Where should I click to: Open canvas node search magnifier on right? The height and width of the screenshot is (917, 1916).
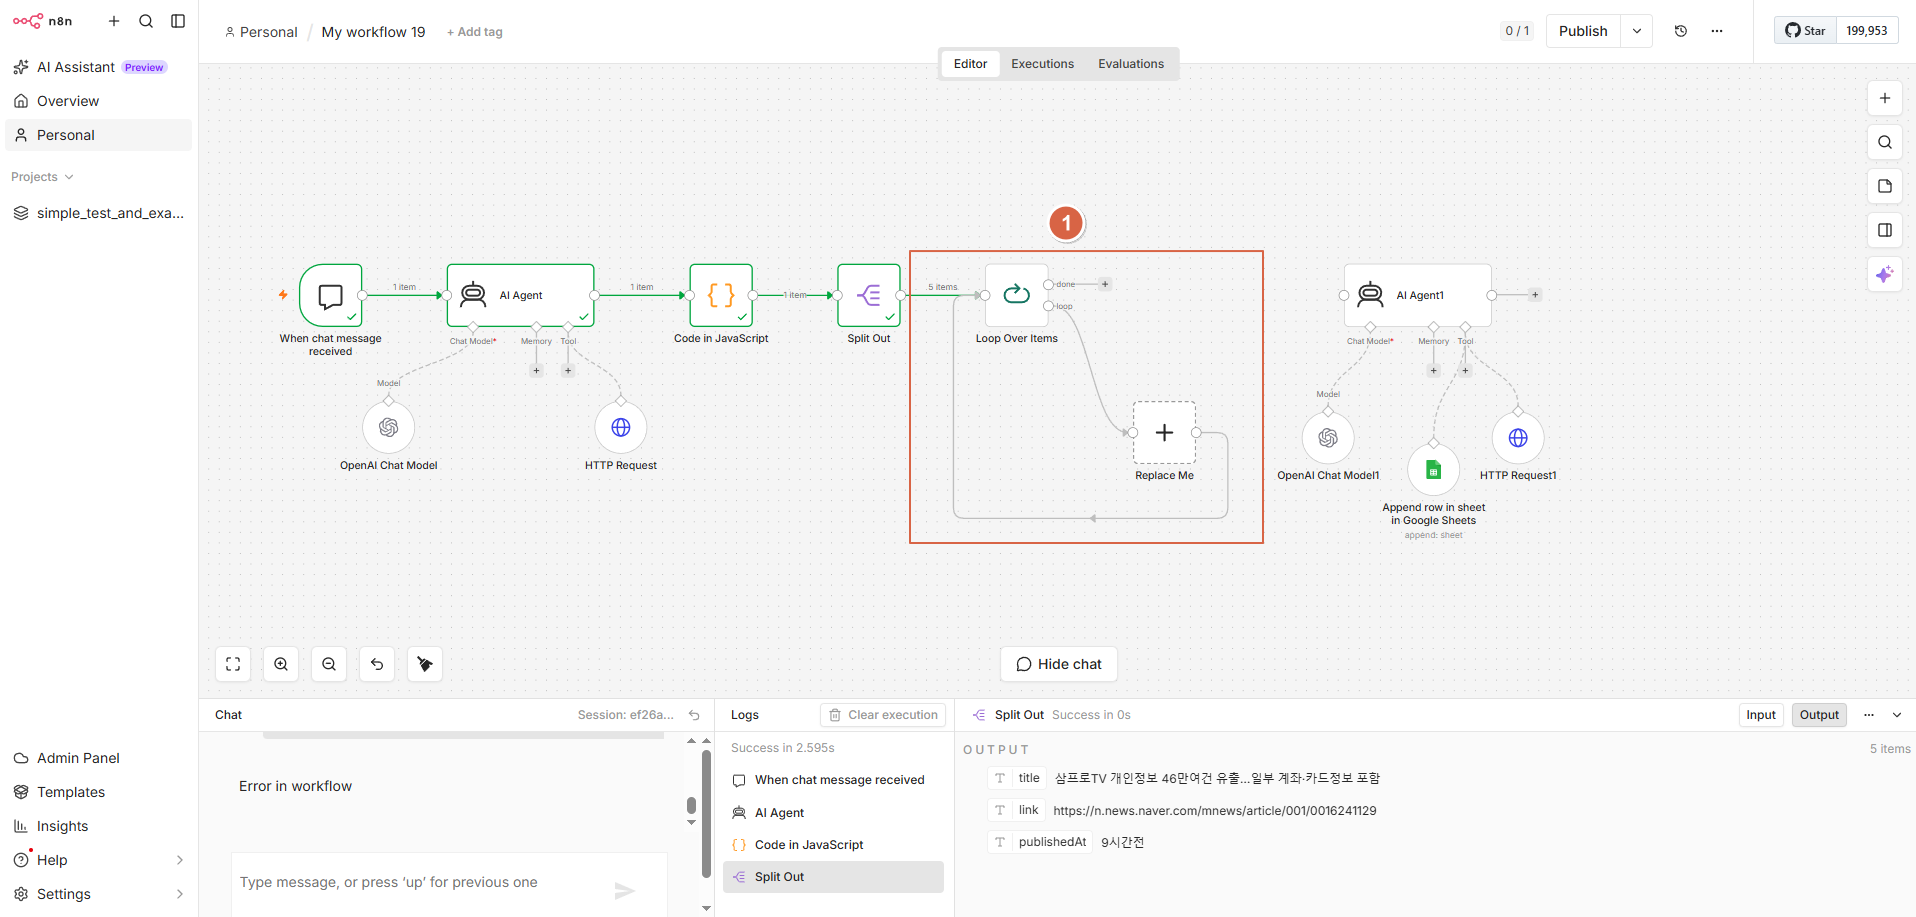(x=1885, y=142)
